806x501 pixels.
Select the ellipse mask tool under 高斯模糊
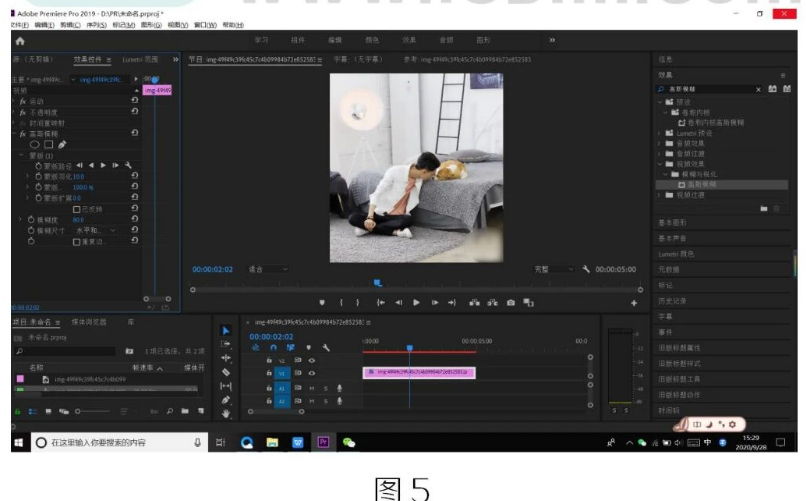click(x=35, y=144)
